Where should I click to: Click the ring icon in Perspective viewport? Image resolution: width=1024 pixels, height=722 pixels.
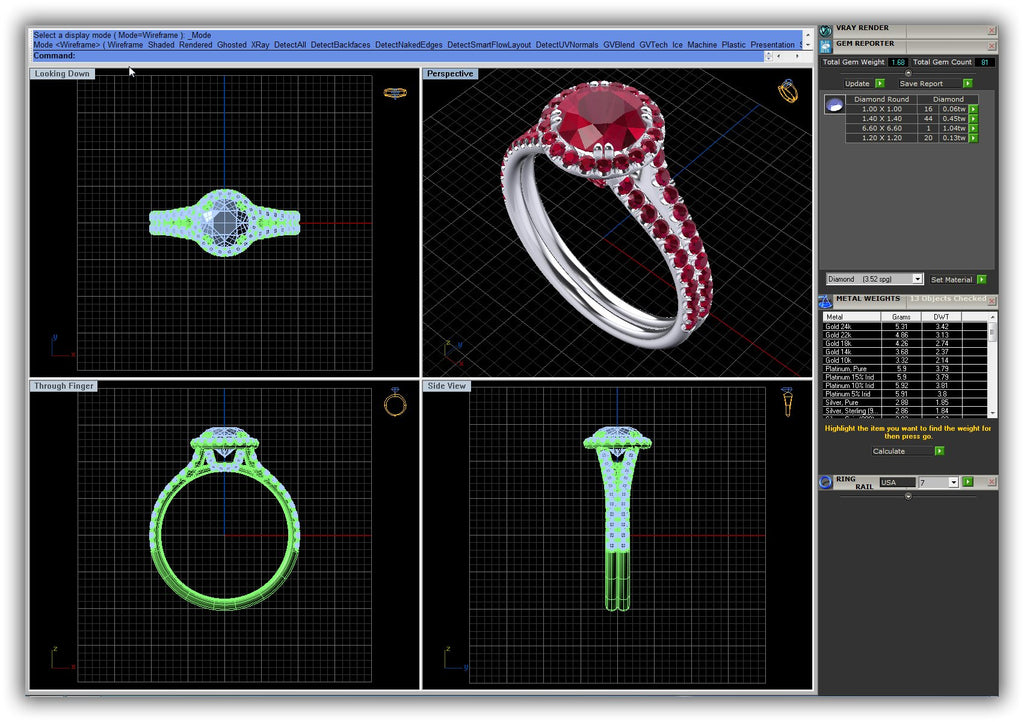coord(788,92)
